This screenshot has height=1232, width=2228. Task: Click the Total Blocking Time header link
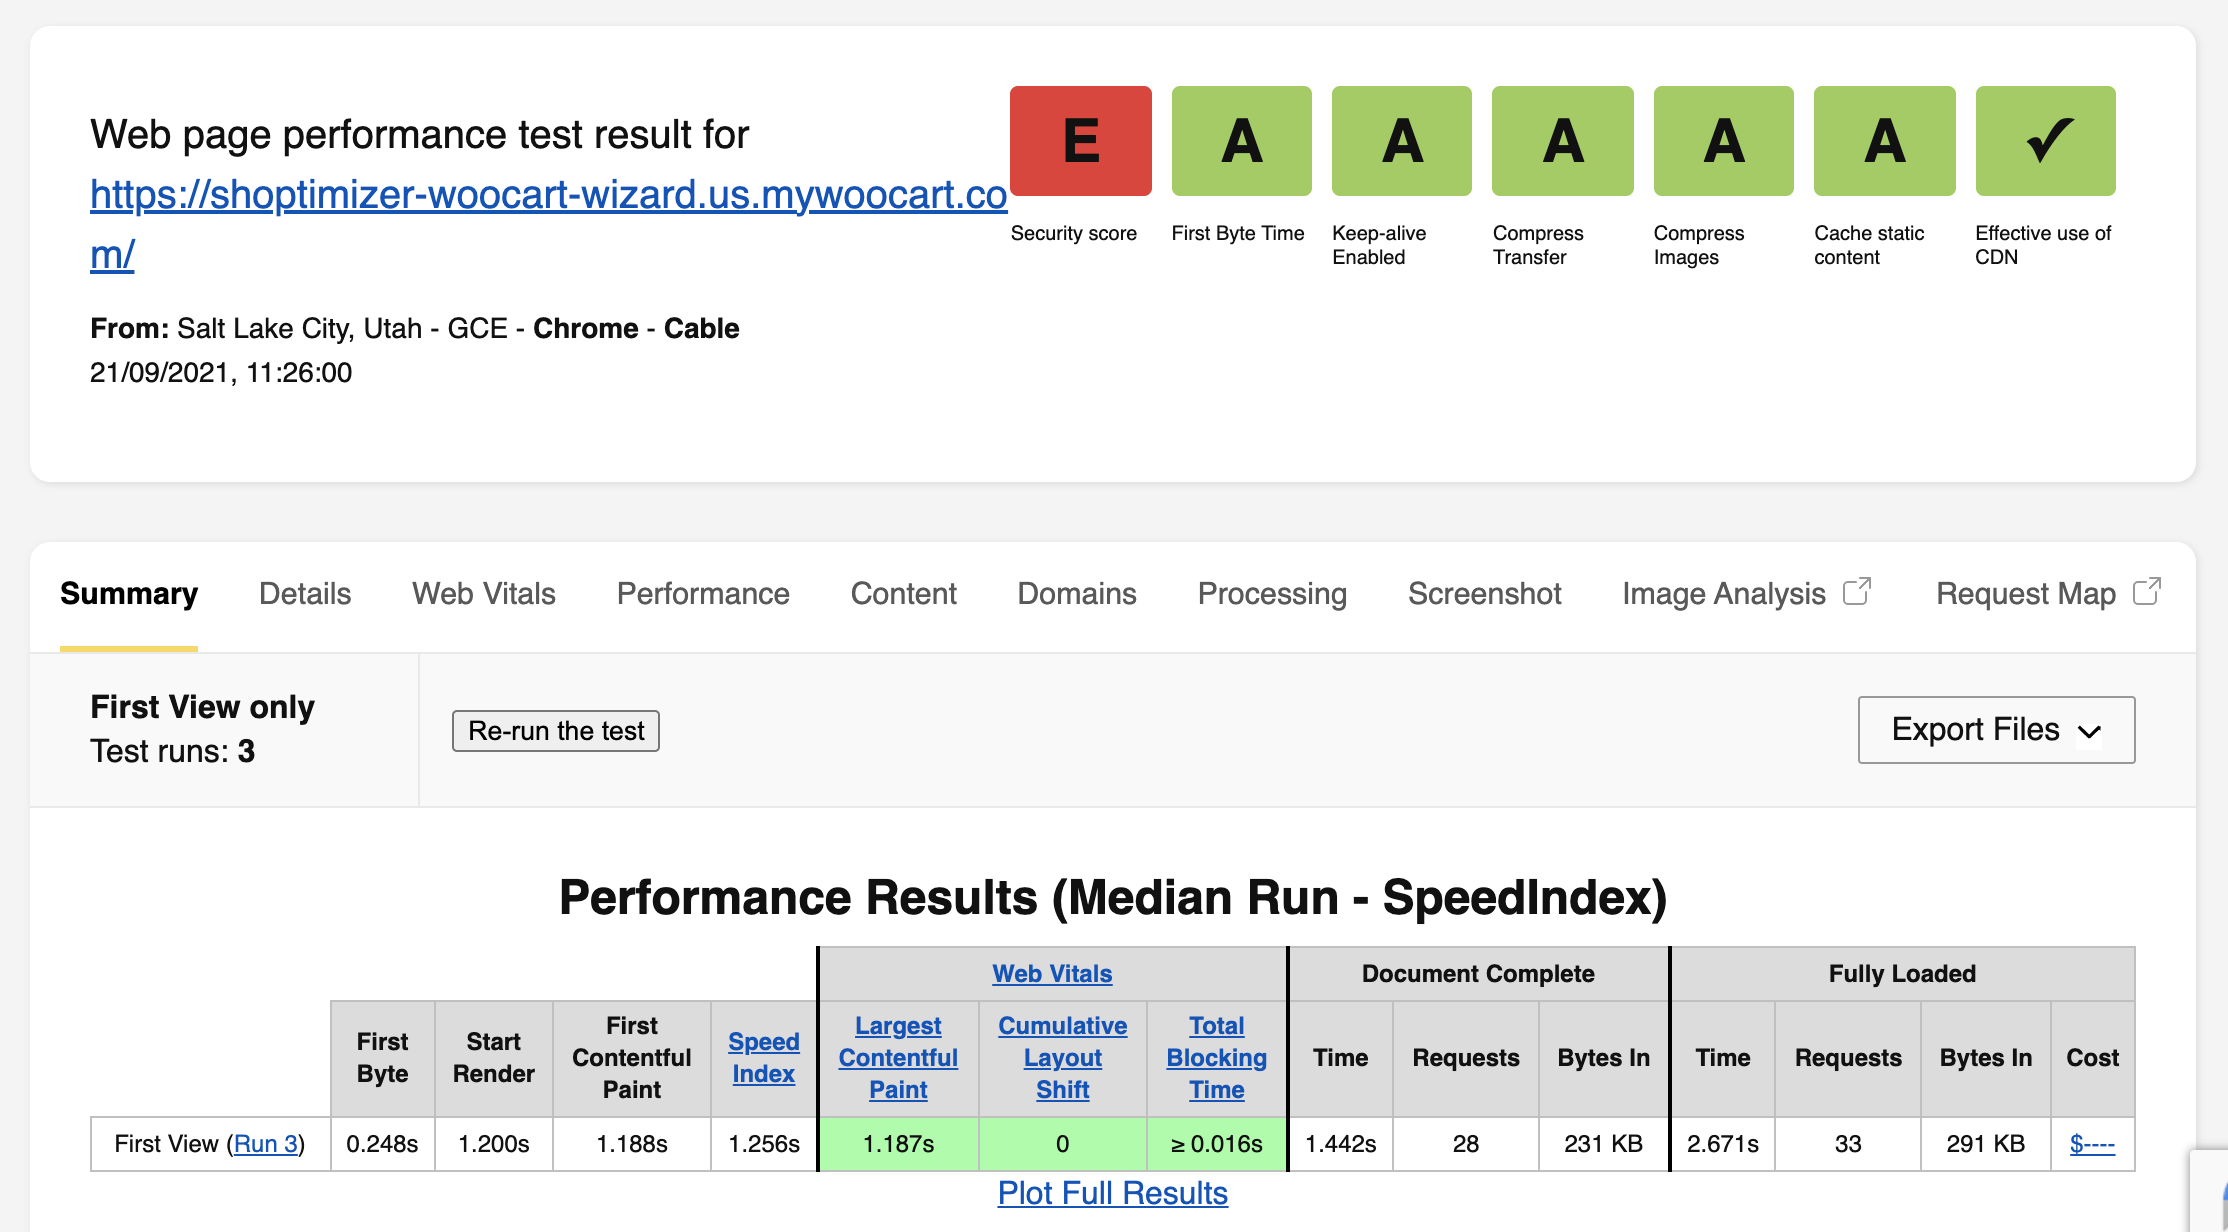(x=1217, y=1058)
